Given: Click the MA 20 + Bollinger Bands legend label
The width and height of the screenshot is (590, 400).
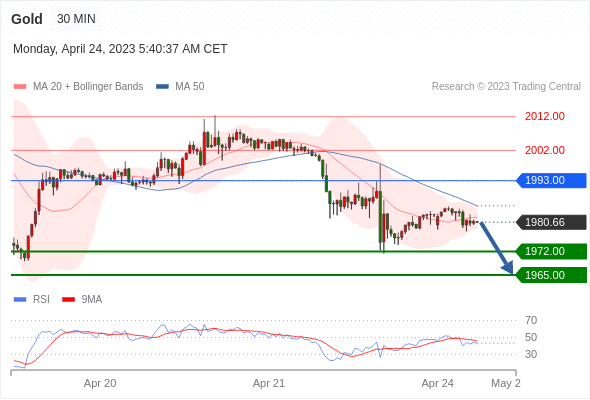Looking at the screenshot, I should coord(88,87).
